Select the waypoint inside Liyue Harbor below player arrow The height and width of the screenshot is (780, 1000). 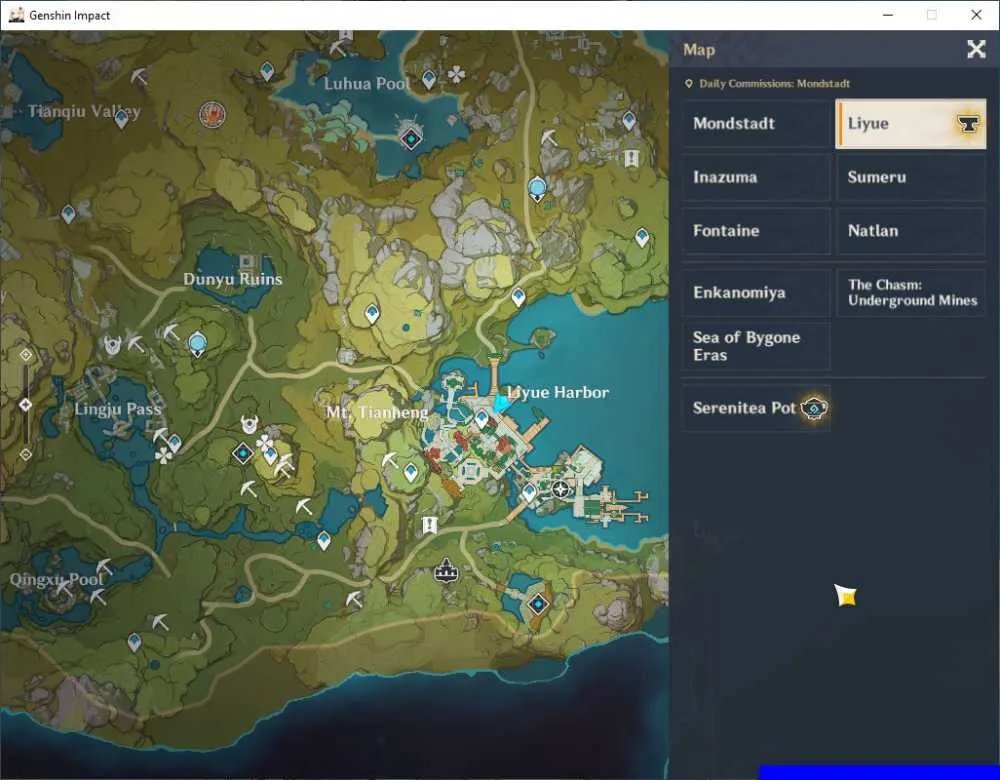[482, 419]
